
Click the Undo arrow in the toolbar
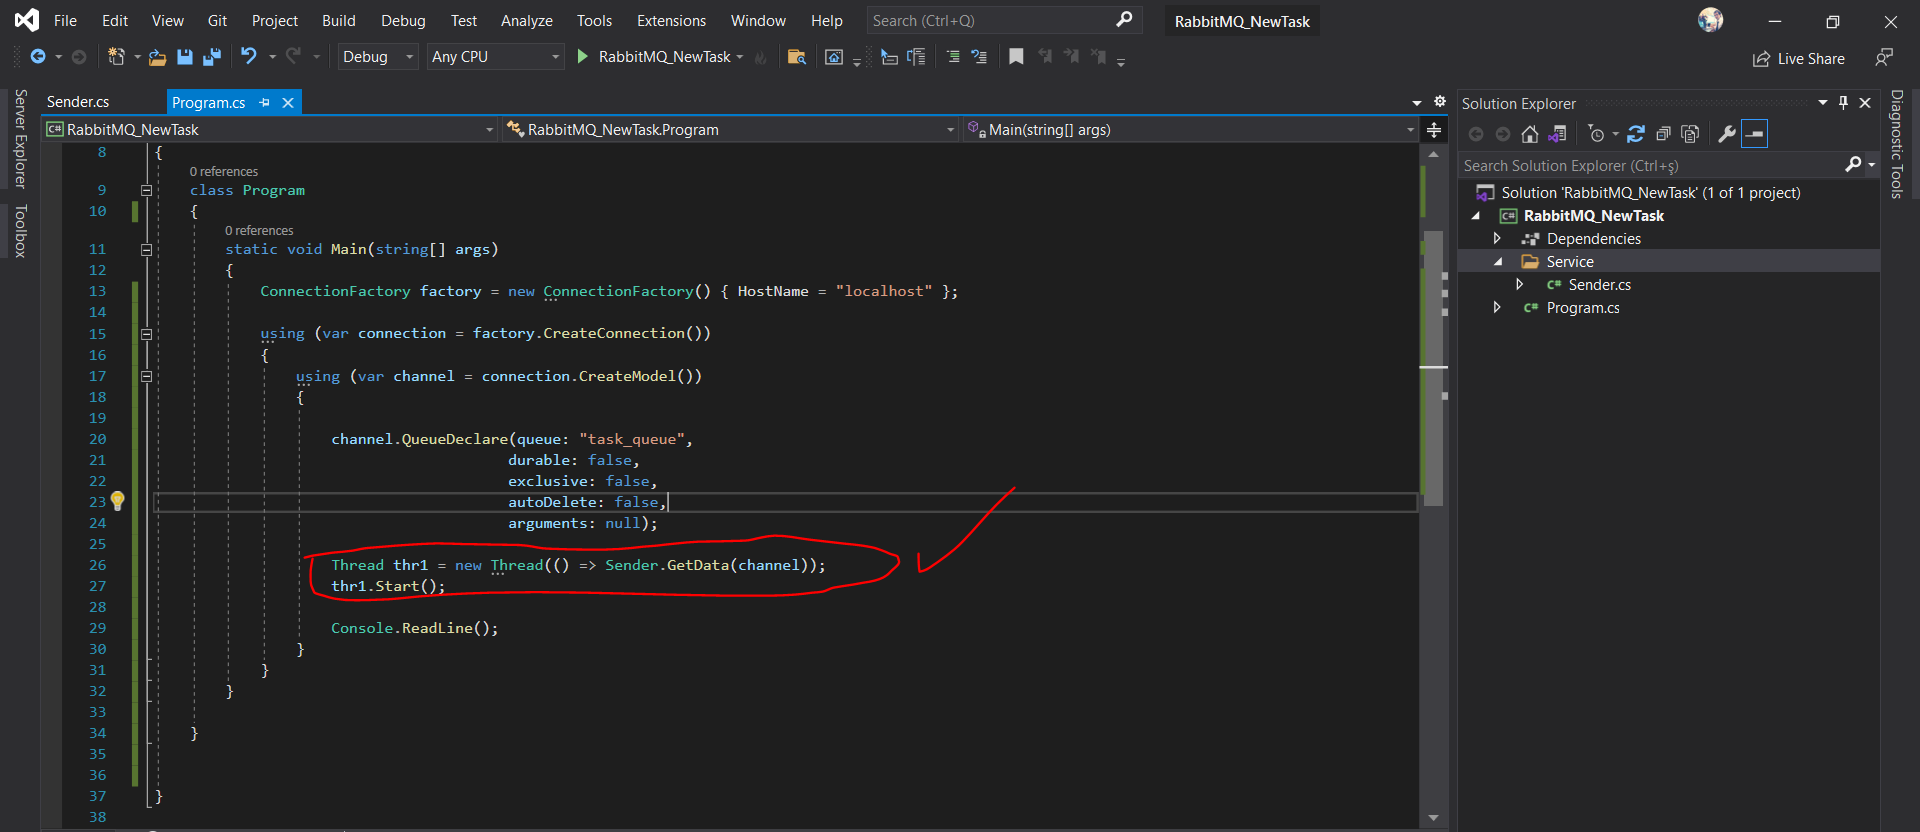[249, 57]
